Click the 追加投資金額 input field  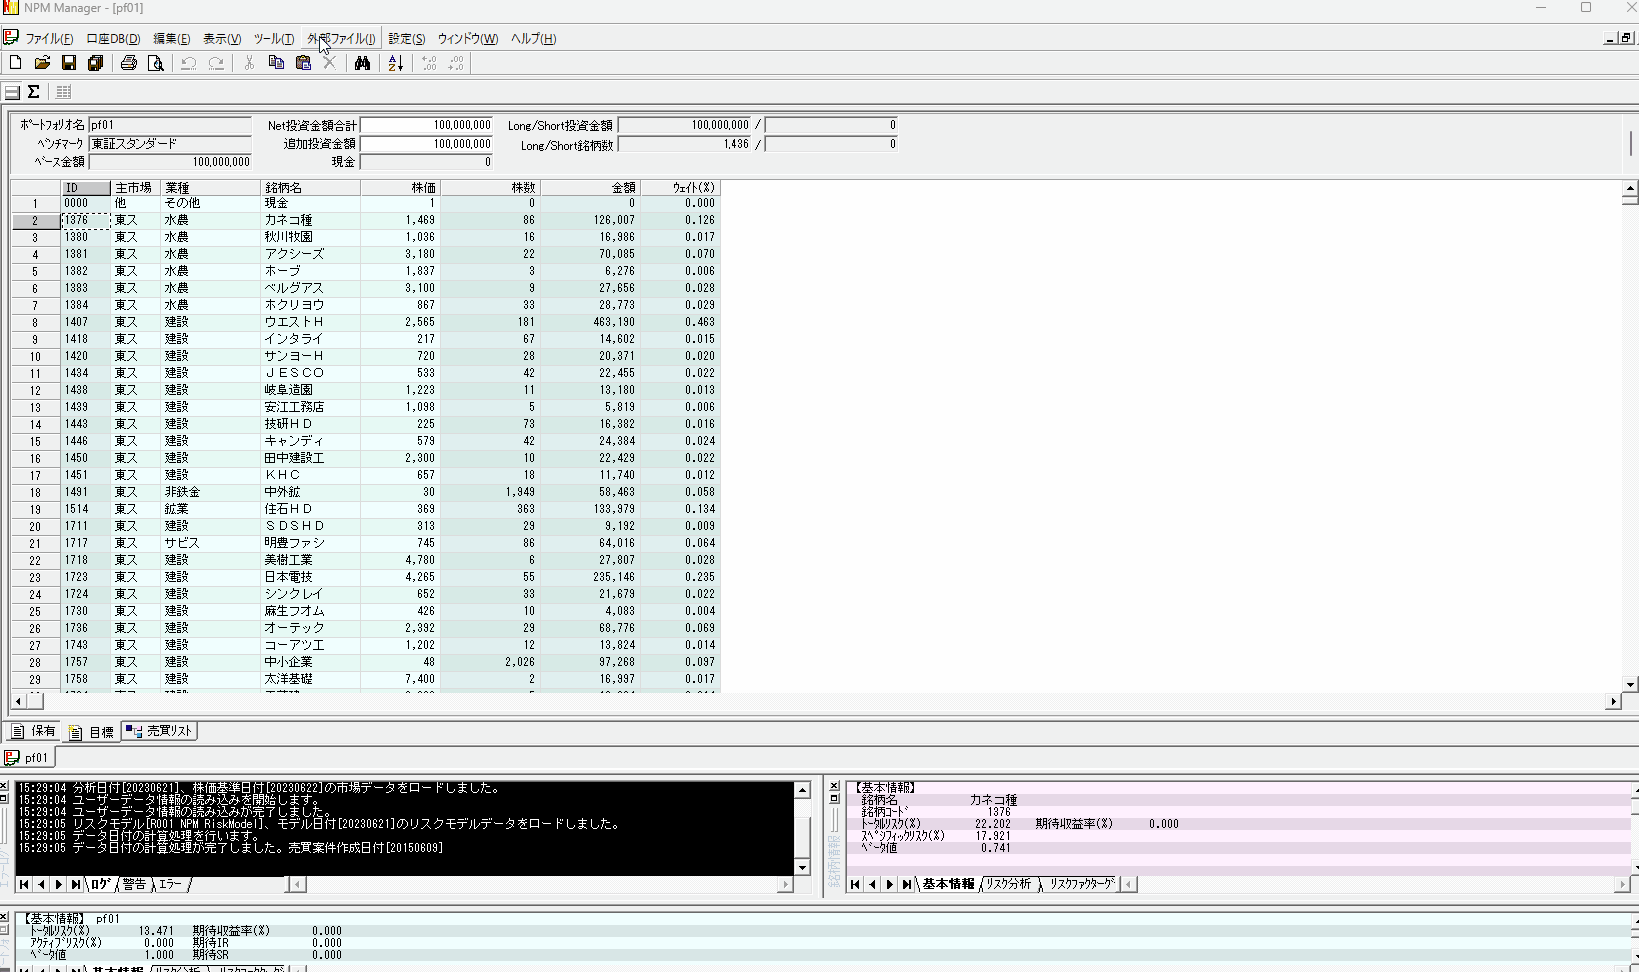coord(427,144)
